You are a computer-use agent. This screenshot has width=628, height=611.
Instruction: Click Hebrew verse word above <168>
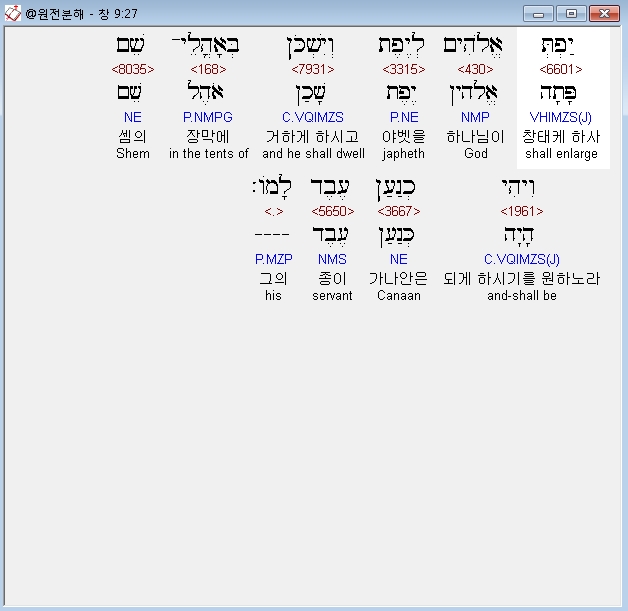click(x=206, y=45)
